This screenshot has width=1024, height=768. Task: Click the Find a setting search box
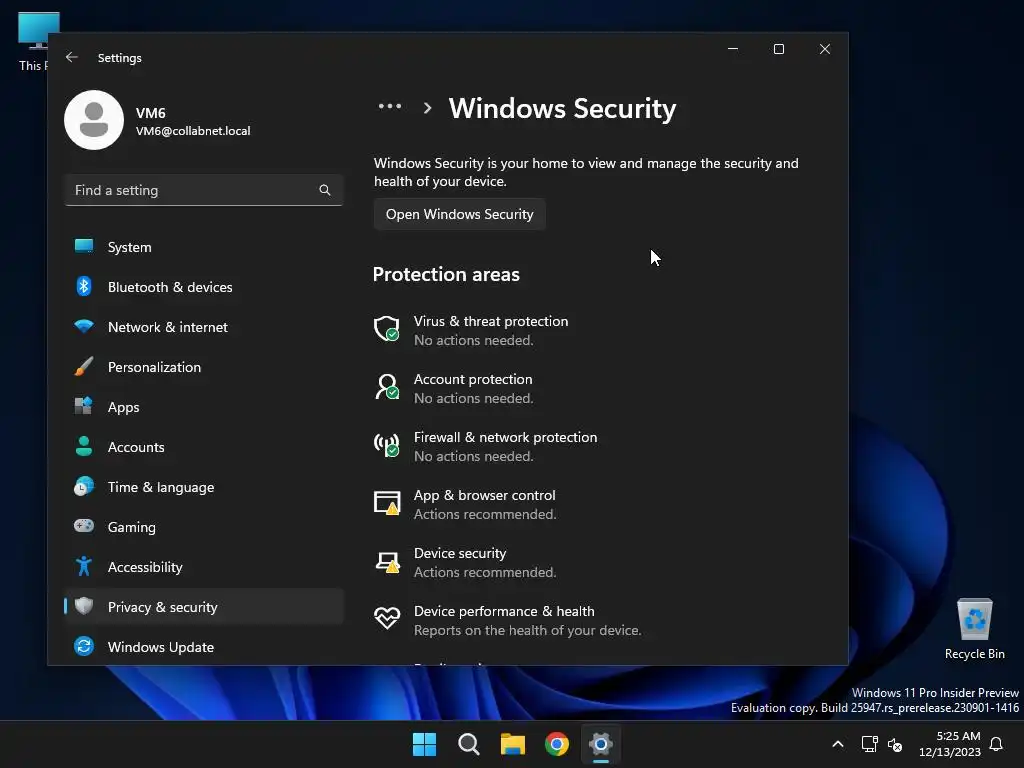204,190
